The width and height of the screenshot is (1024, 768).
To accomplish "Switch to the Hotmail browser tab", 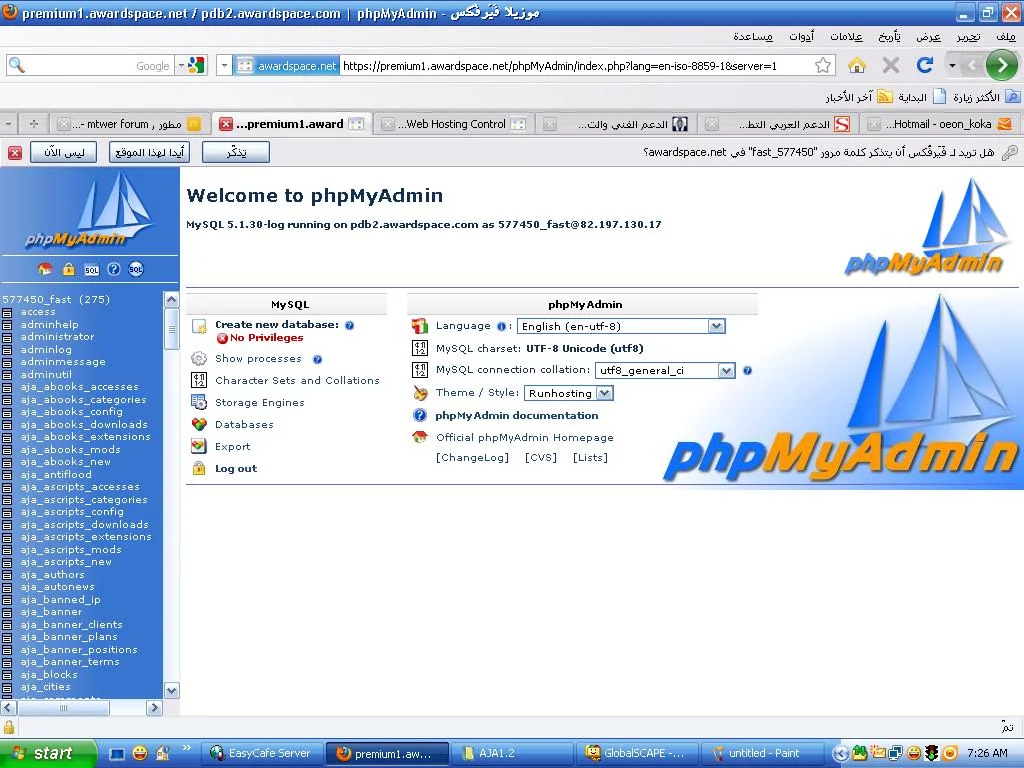I will point(939,124).
